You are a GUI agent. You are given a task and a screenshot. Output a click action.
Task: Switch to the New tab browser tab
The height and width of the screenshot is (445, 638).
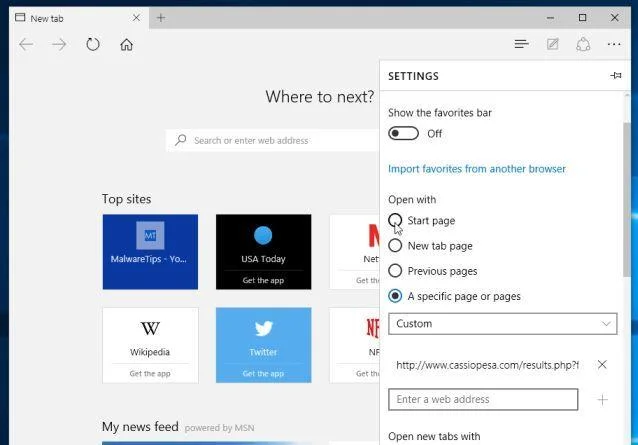(78, 18)
